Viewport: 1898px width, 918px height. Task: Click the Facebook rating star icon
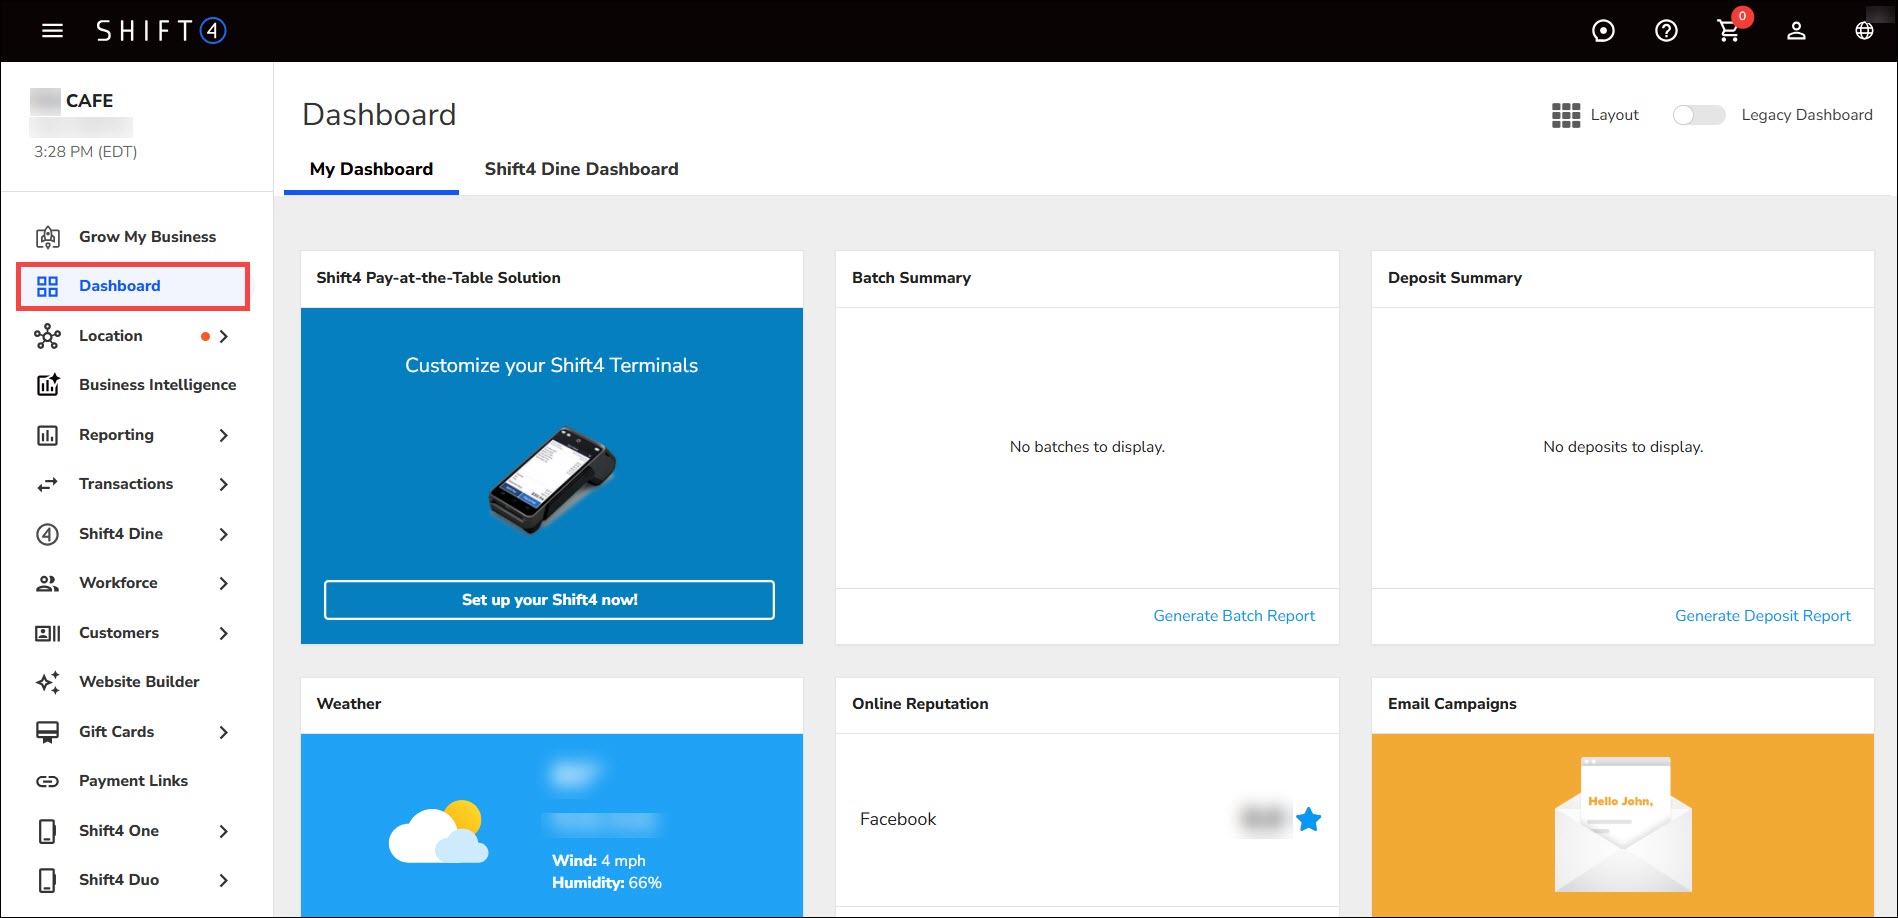[x=1309, y=820]
